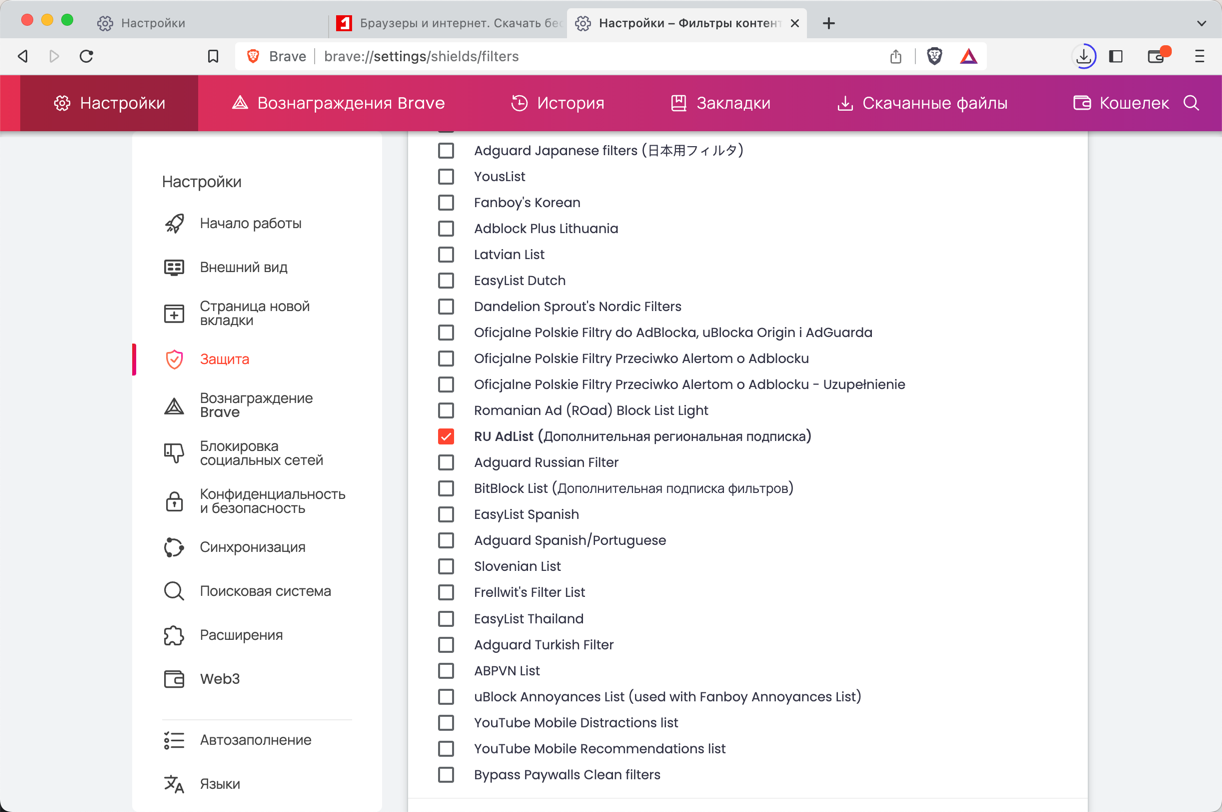
Task: Open Brave Rewards triangle icon in address bar
Action: pos(969,57)
